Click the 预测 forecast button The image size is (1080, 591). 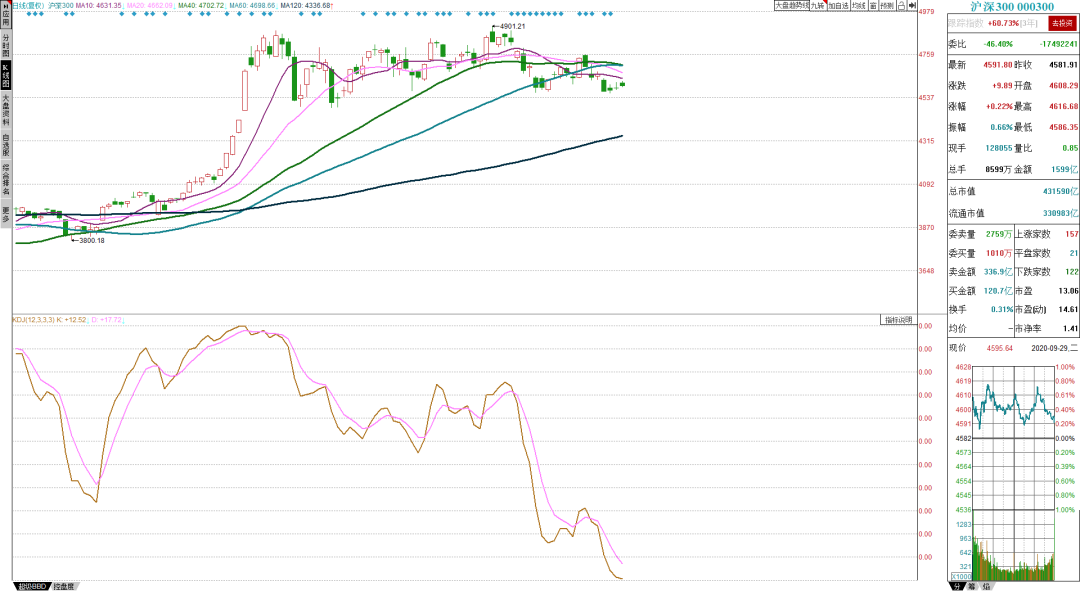886,6
